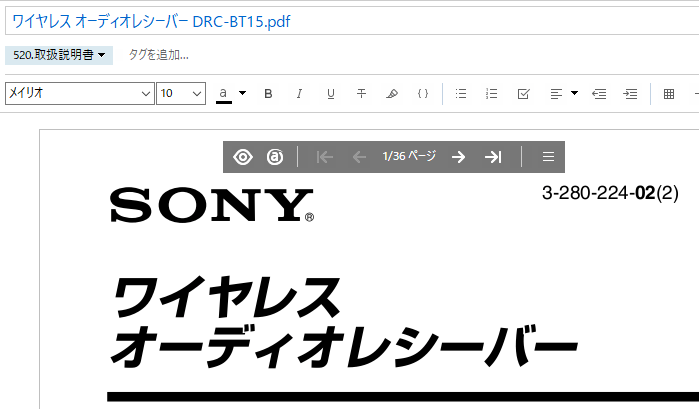This screenshot has width=699, height=409.
Task: Open the font color dropdown arrow
Action: point(242,93)
